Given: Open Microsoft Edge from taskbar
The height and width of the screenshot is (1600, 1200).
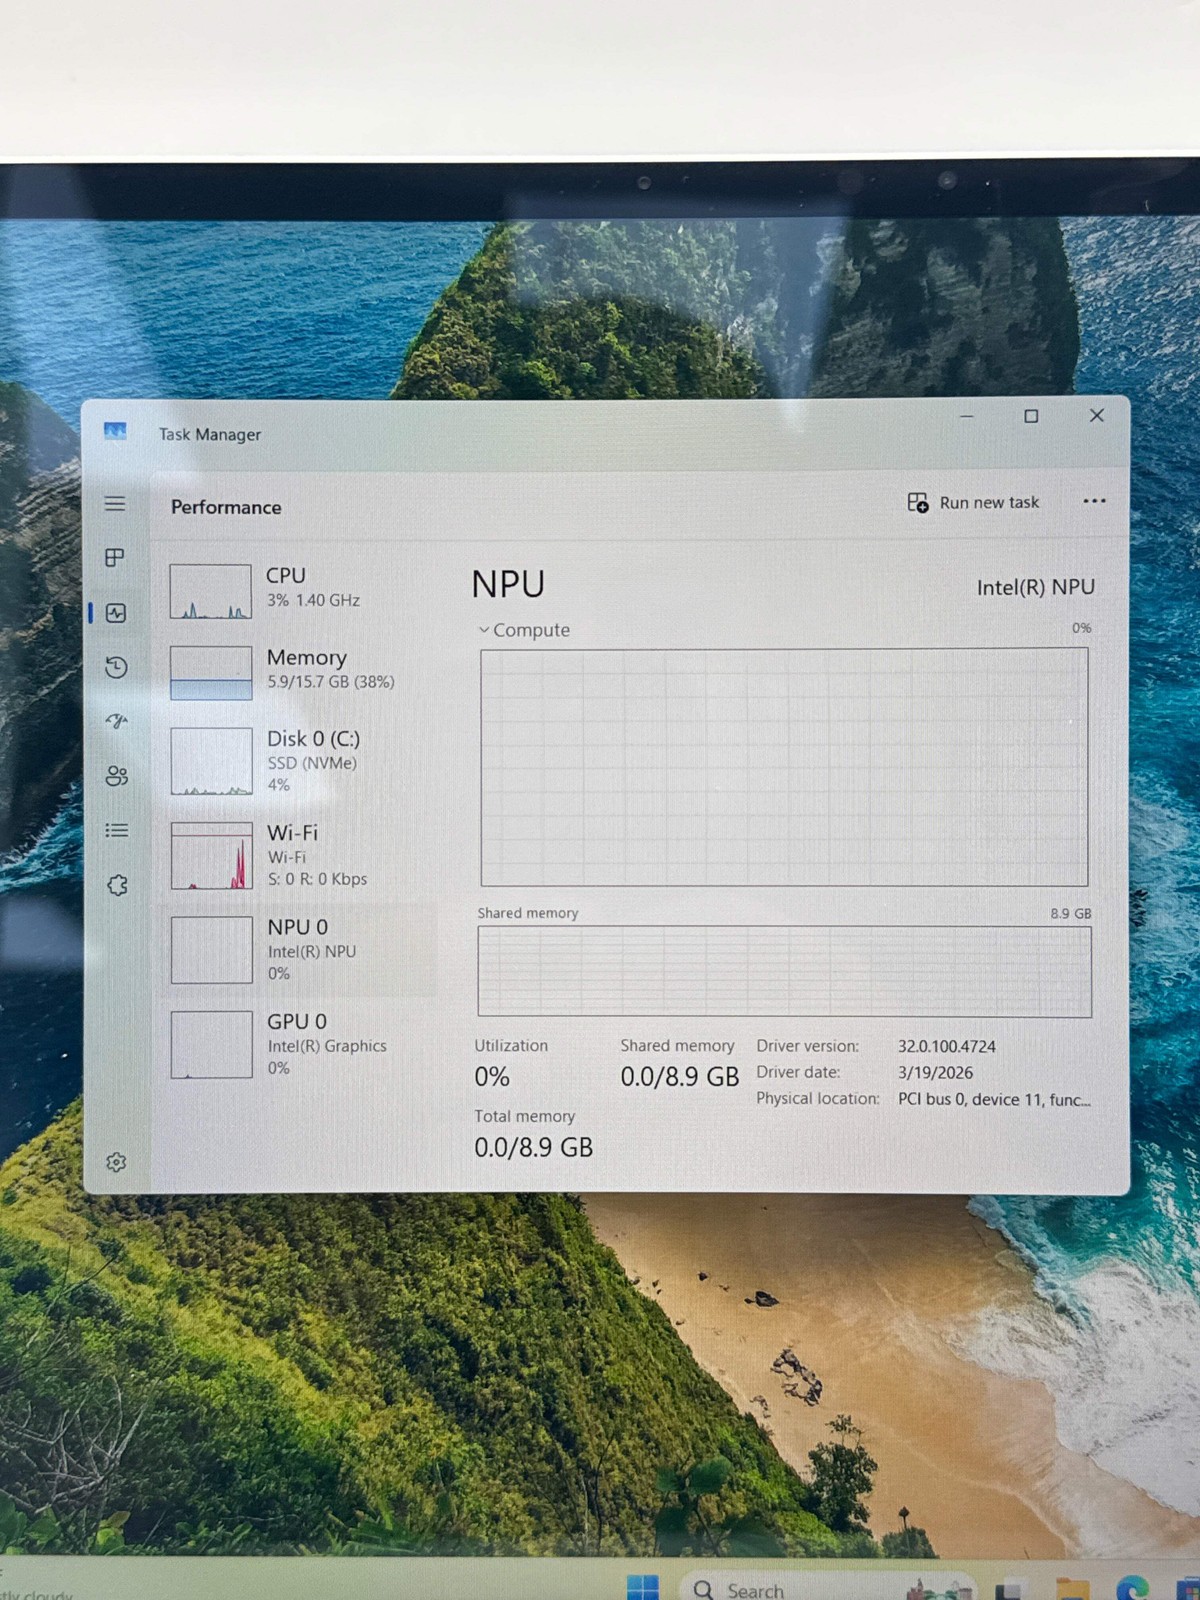Looking at the screenshot, I should click(1132, 1588).
